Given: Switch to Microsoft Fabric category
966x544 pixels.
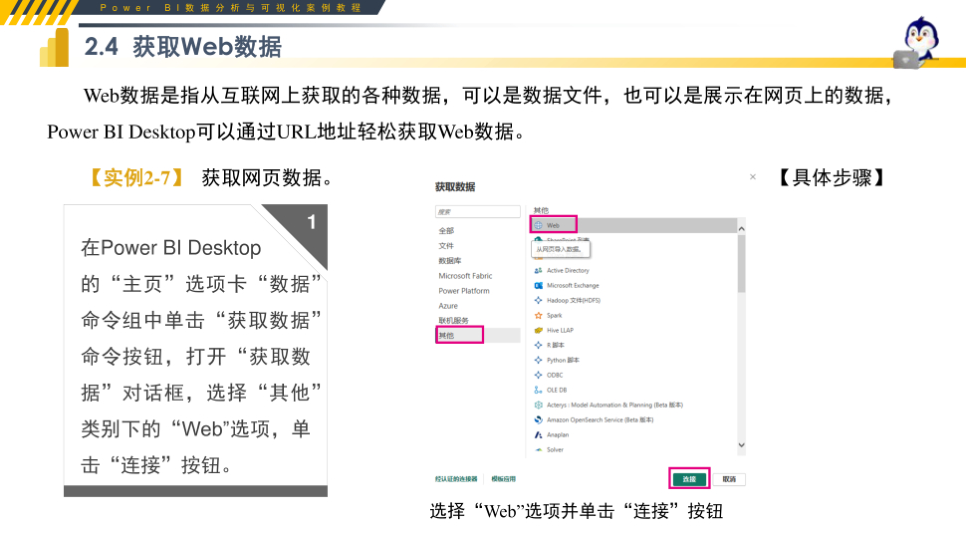Looking at the screenshot, I should click(x=465, y=276).
